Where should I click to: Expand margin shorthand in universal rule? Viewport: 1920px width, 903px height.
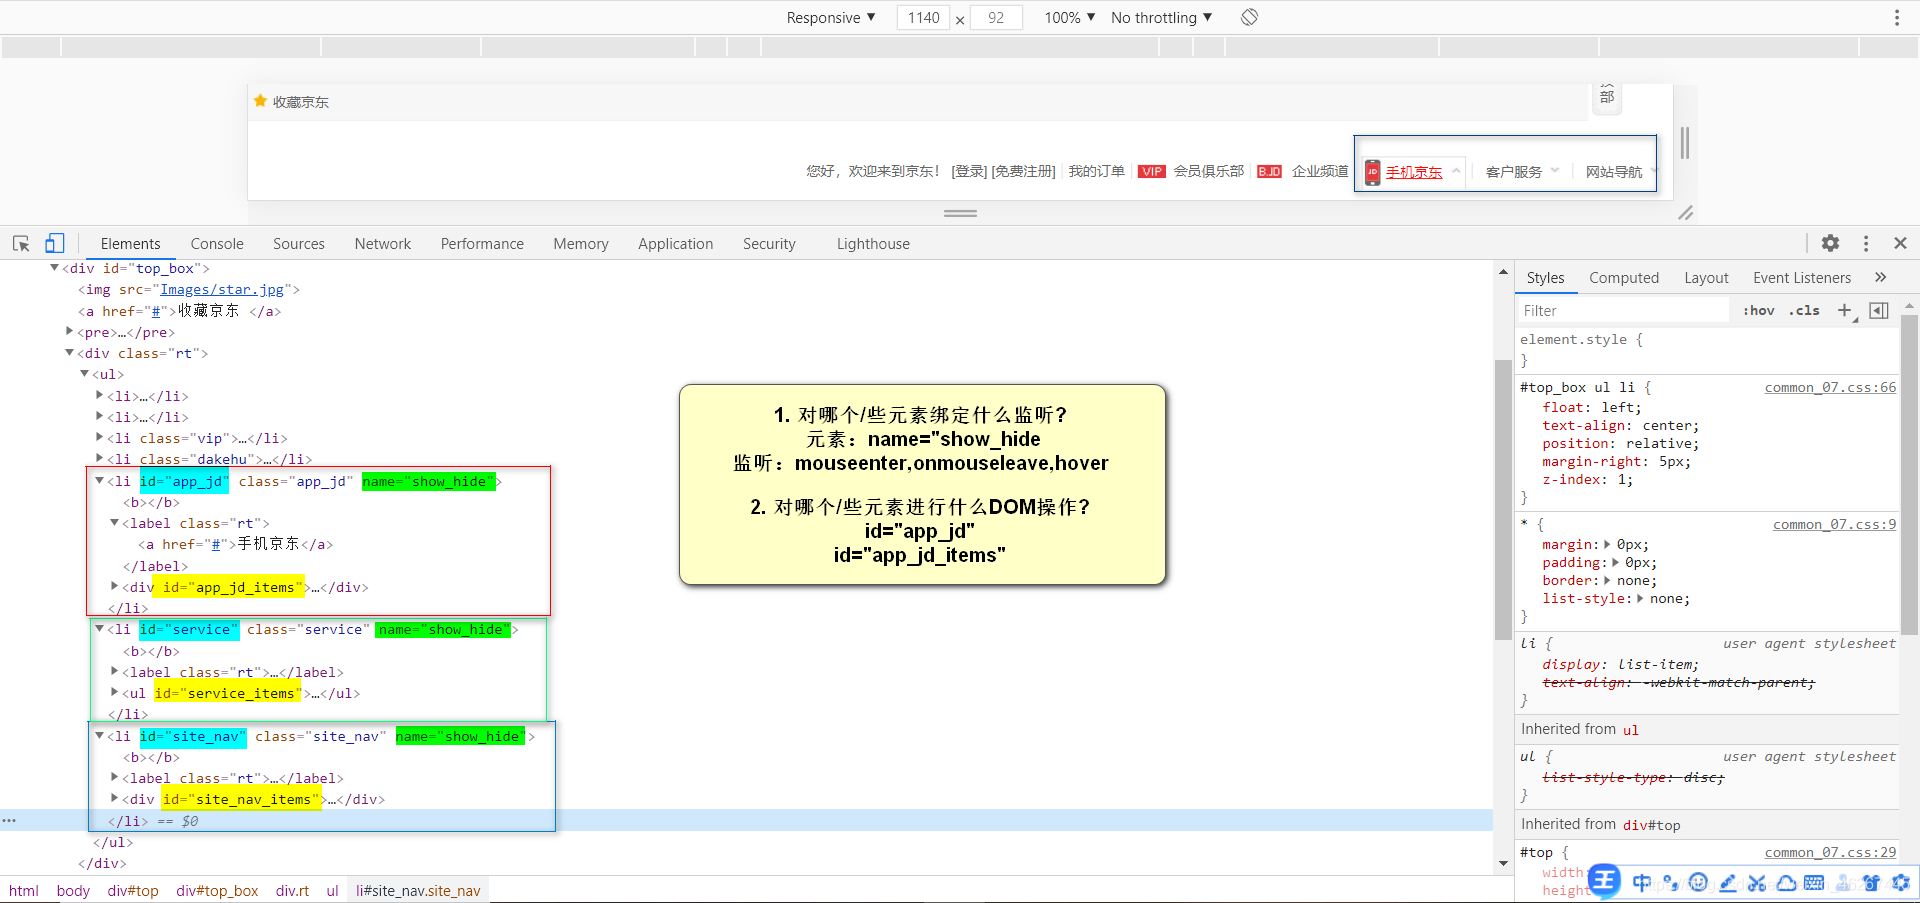pos(1608,545)
